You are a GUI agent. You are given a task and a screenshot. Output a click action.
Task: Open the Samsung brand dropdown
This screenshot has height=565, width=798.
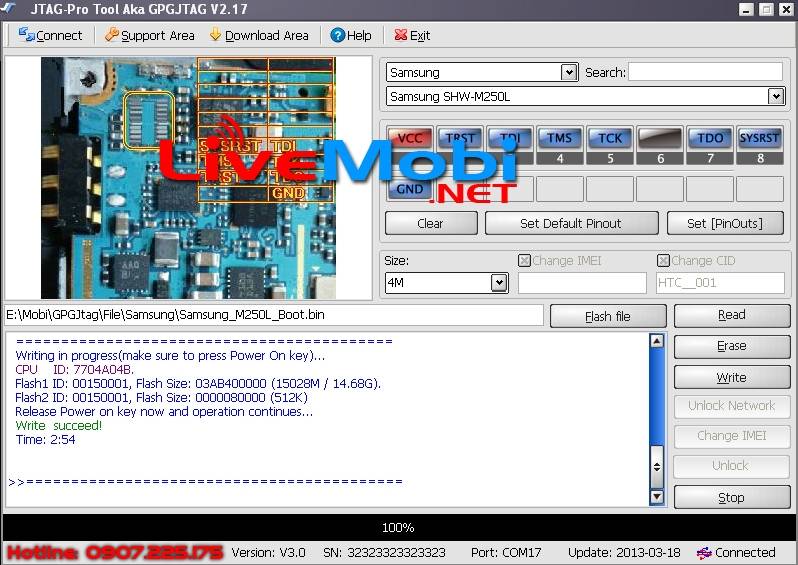point(569,72)
